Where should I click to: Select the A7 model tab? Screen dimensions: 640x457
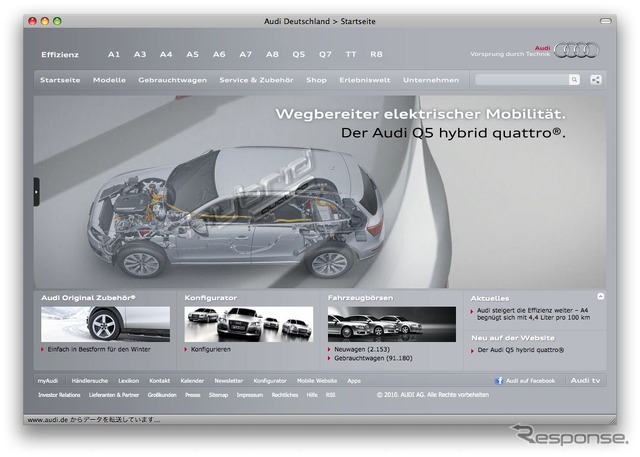click(246, 54)
